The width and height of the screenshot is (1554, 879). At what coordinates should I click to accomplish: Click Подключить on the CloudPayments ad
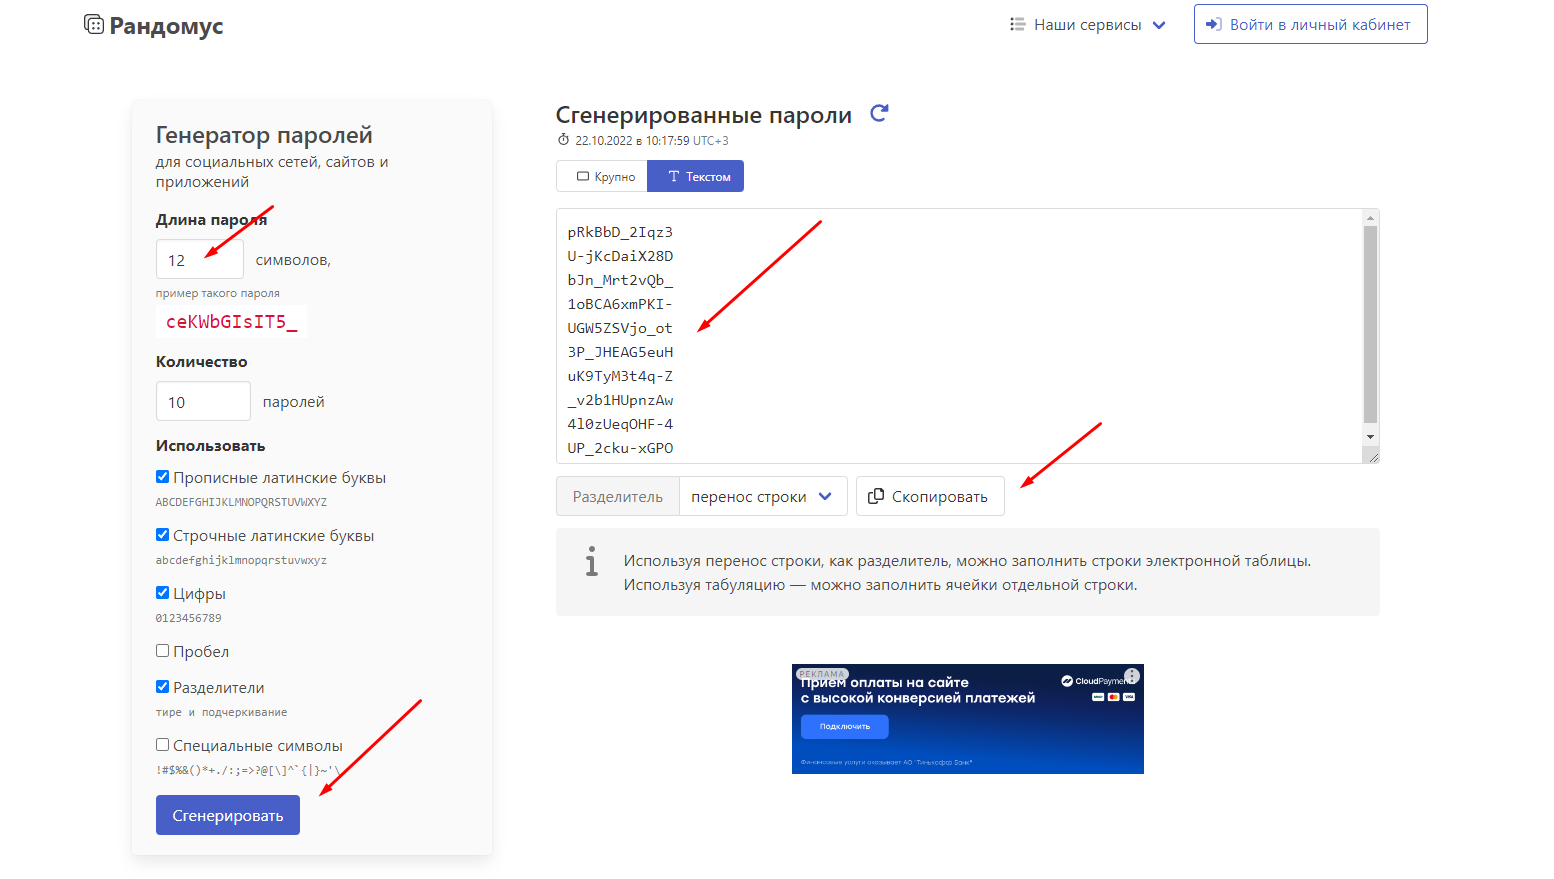tap(844, 726)
